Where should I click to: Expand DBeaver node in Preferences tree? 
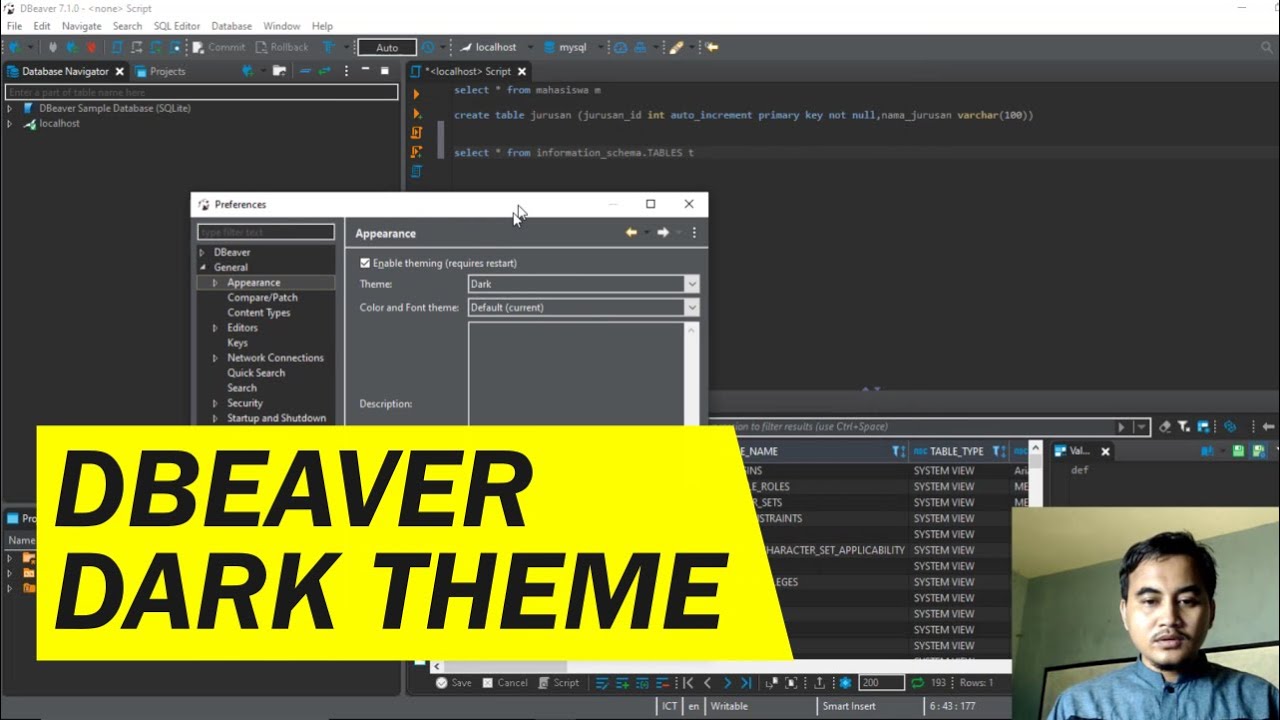coord(202,253)
